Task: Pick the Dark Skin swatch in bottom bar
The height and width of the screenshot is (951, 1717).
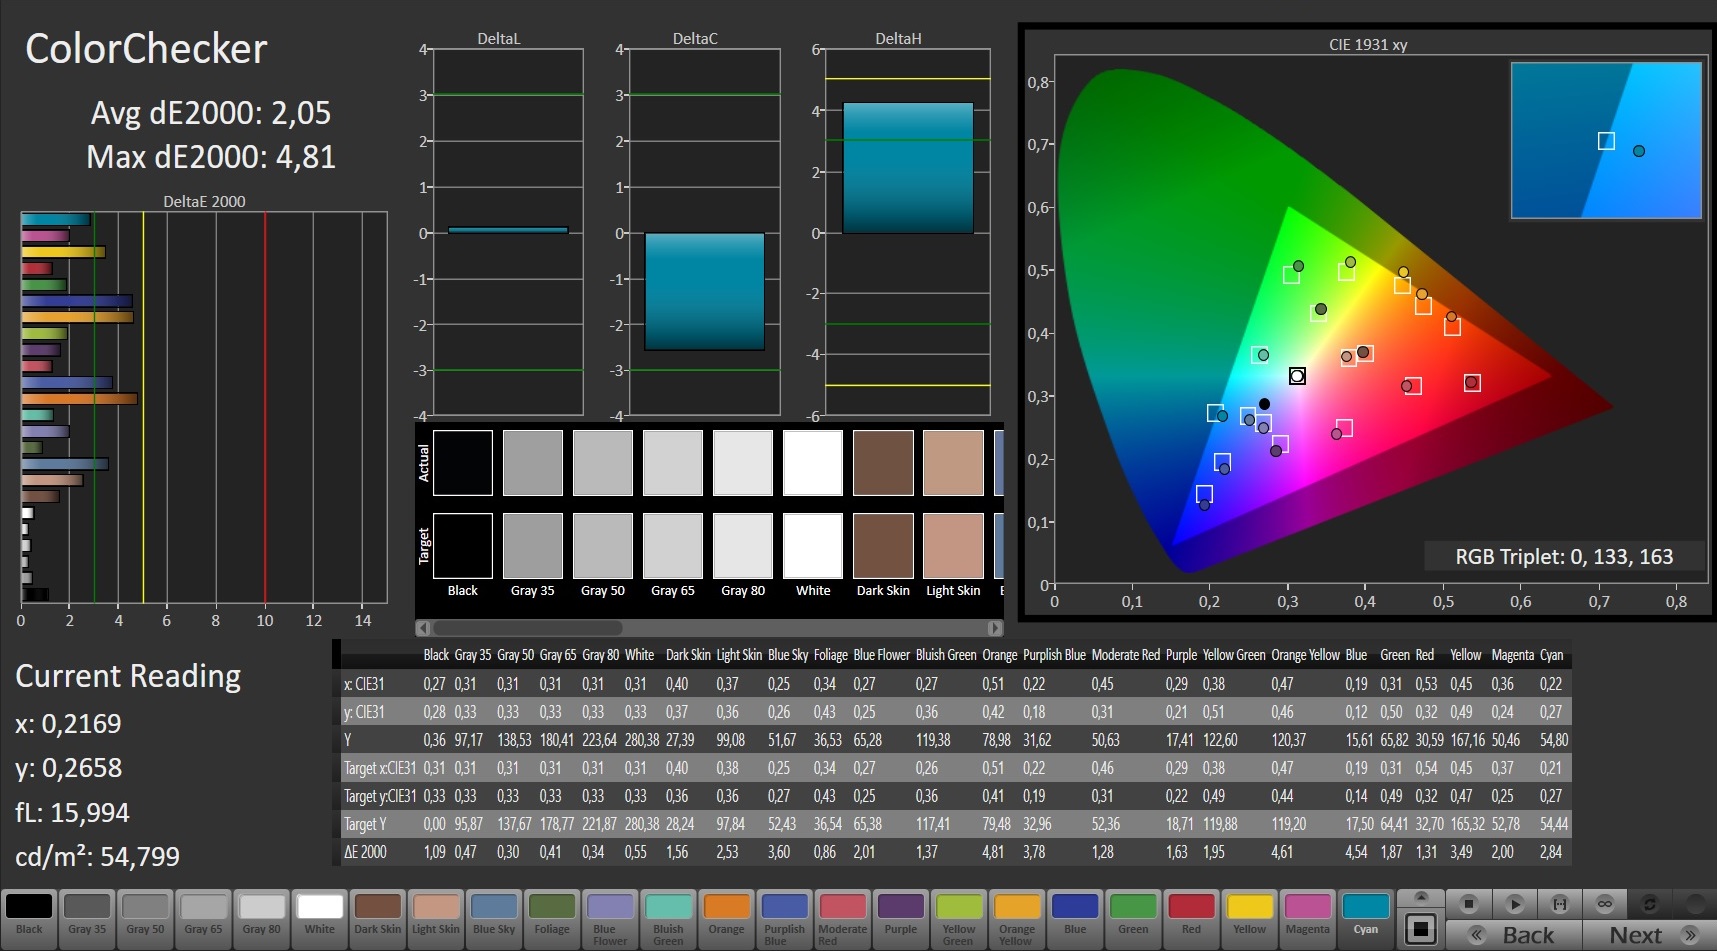Action: point(378,917)
